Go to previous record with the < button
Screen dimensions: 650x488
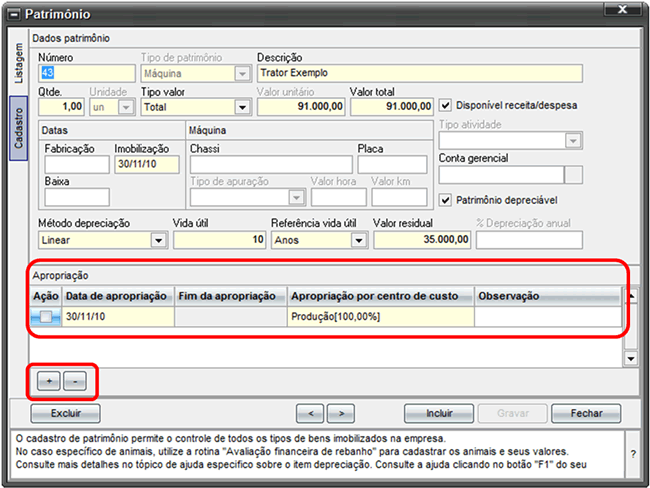point(310,413)
